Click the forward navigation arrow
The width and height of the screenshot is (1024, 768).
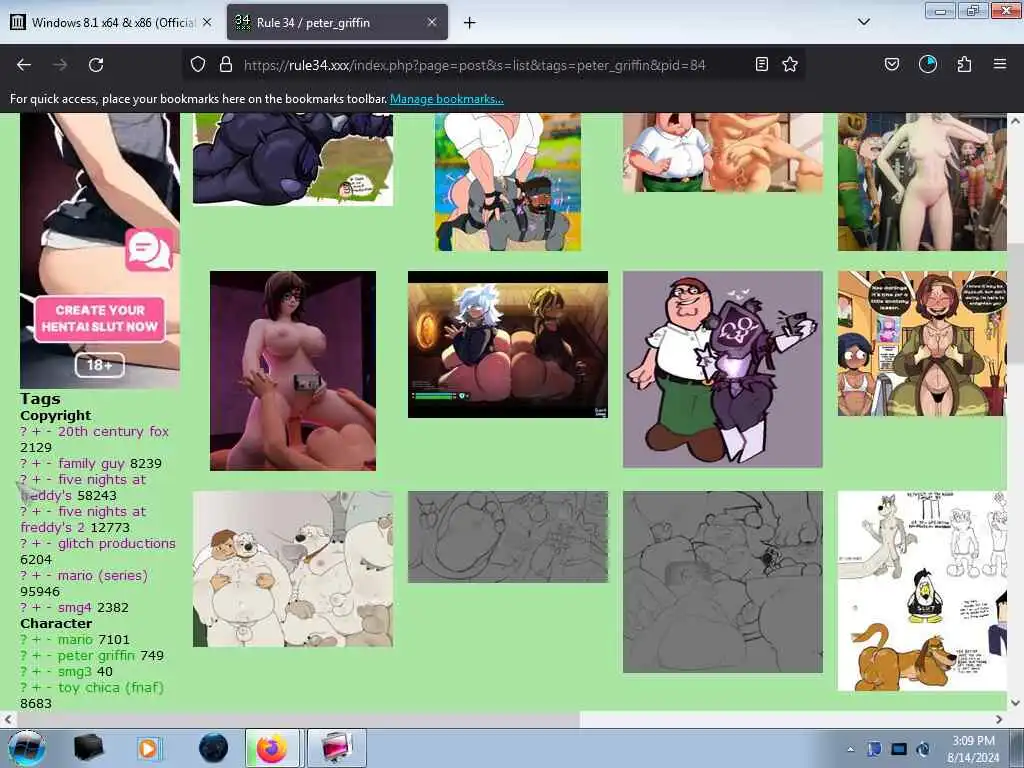60,65
